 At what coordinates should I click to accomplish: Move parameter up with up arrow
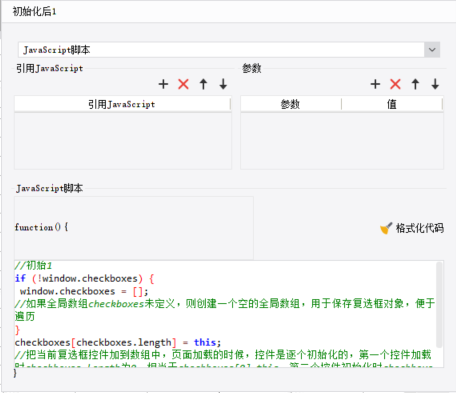pyautogui.click(x=415, y=84)
